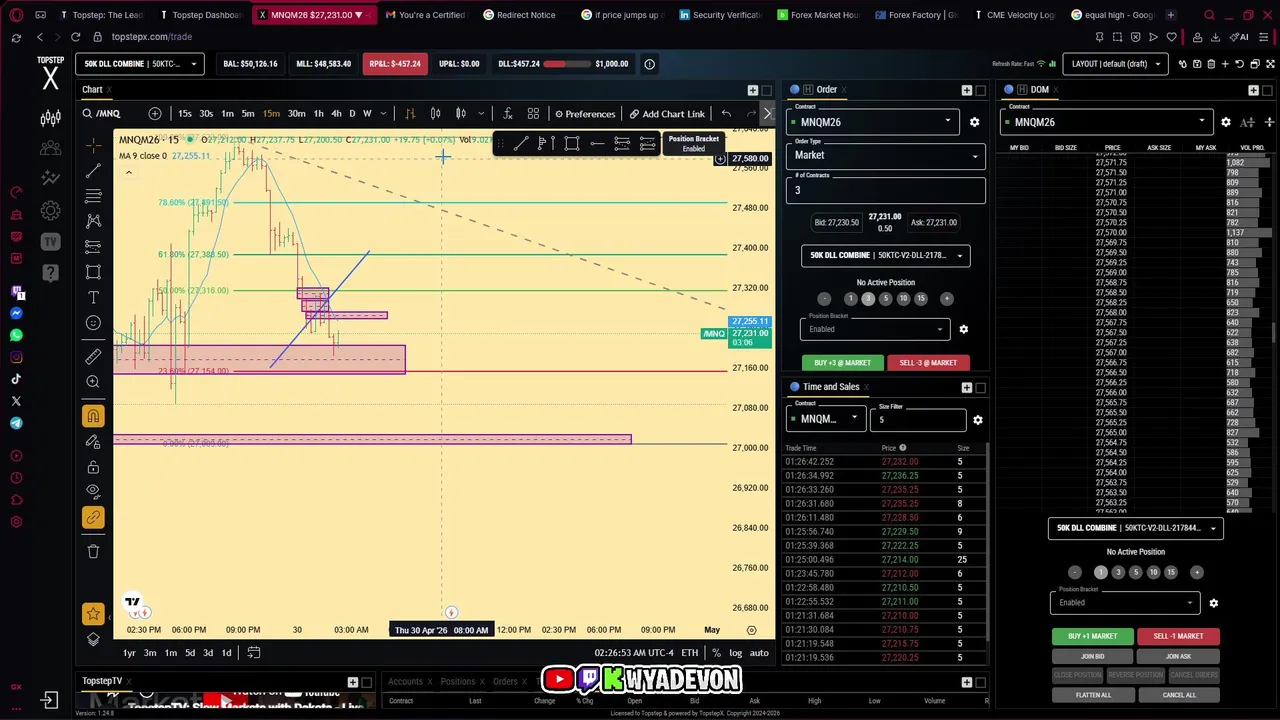Open the 50K DLL COMBINE account dropdown in top bar

140,64
